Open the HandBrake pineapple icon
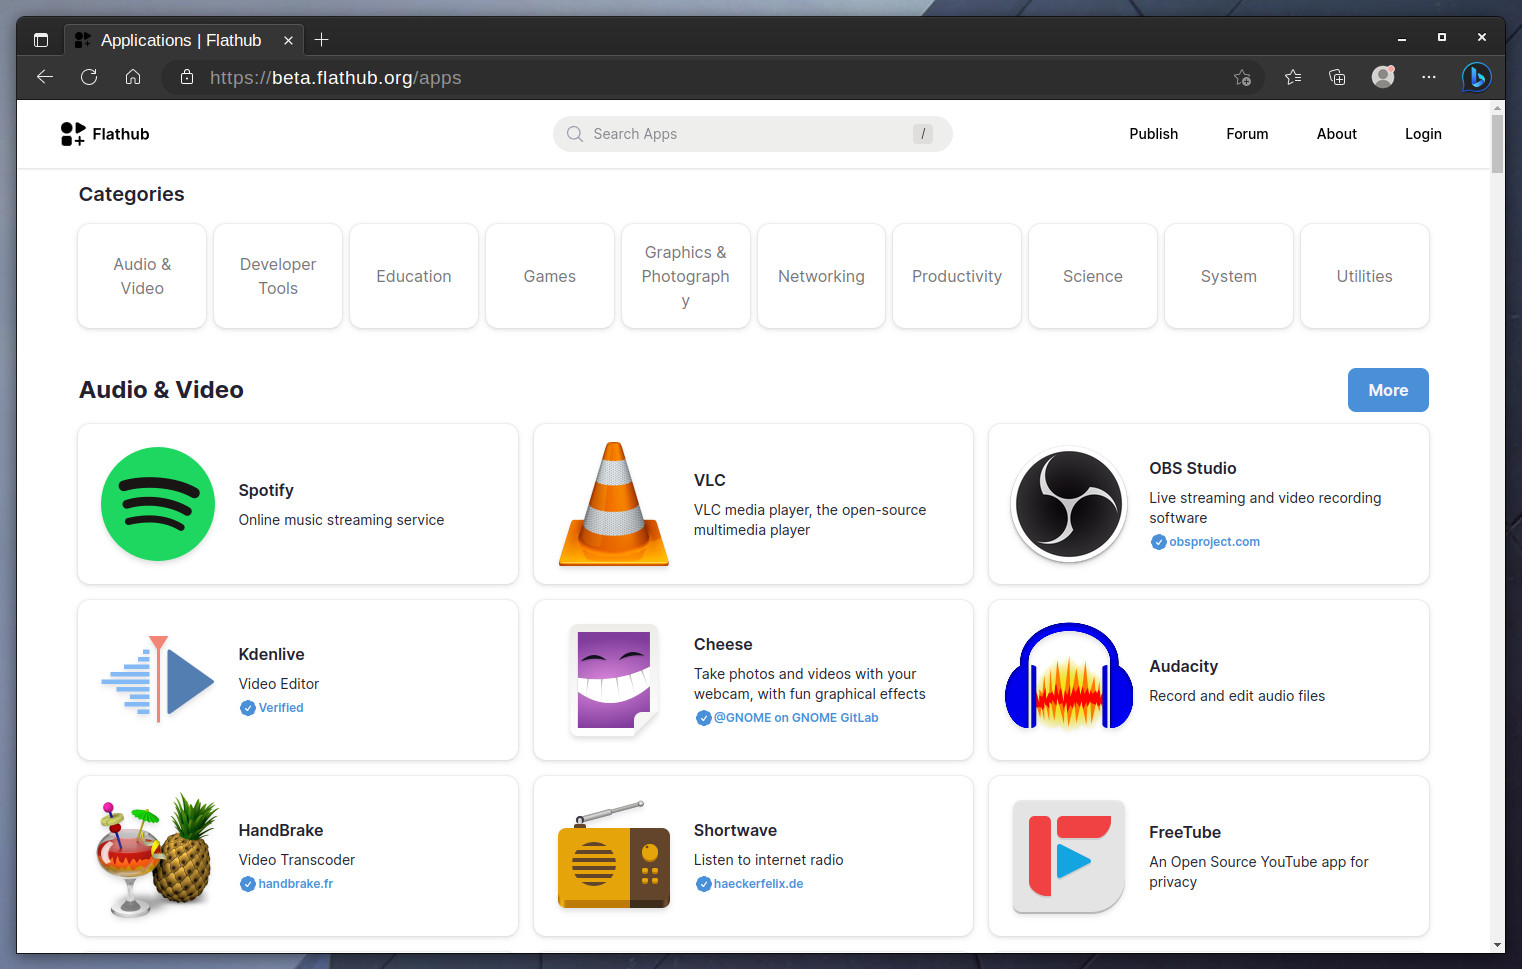This screenshot has height=969, width=1522. coord(158,856)
